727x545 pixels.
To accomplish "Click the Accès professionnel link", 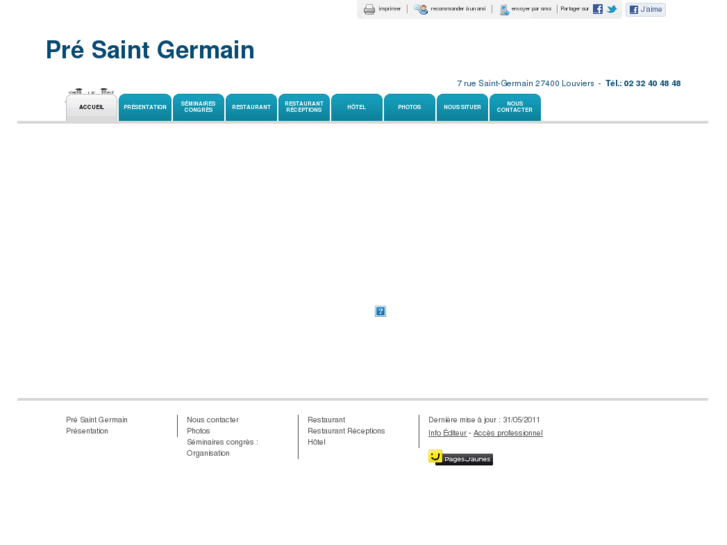I will 508,433.
